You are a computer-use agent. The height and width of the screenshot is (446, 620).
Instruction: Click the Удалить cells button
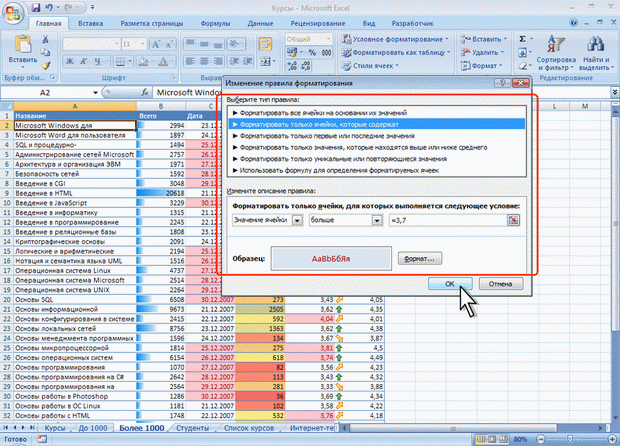click(482, 52)
